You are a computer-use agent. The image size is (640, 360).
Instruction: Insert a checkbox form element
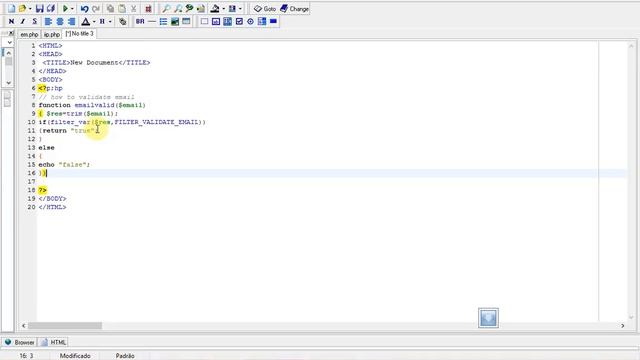(239, 21)
